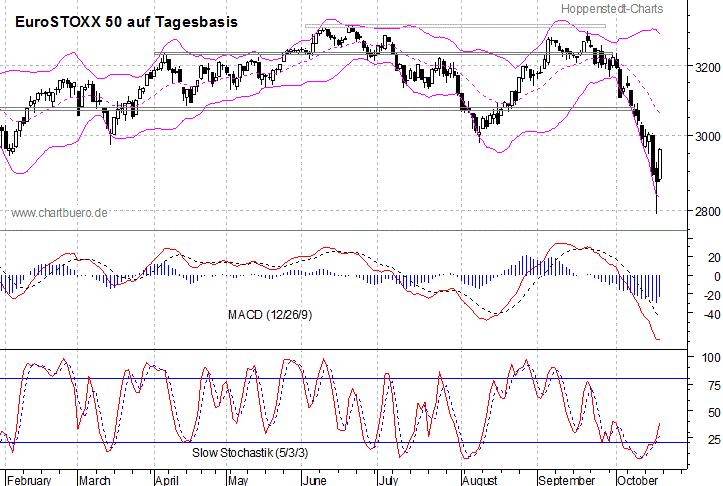This screenshot has width=723, height=486.
Task: Click the Stochastik axis value 100
Action: point(711,357)
